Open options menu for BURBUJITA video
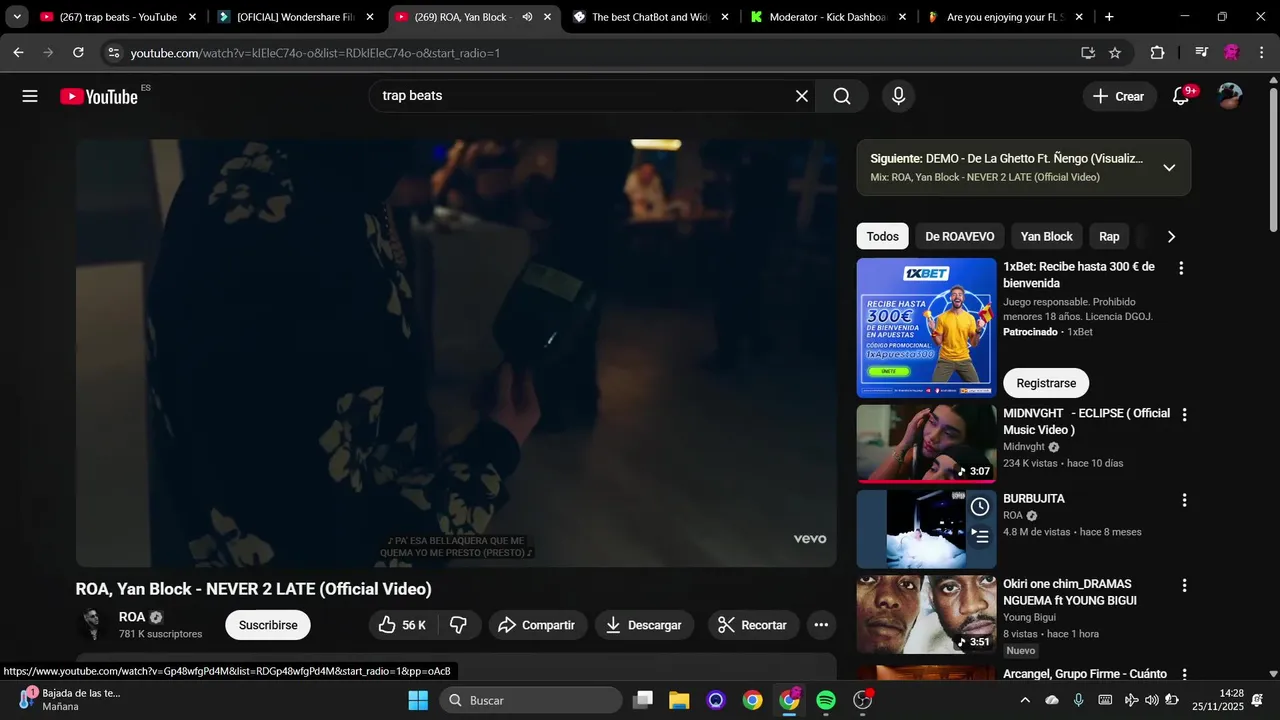Viewport: 1280px width, 720px height. [x=1184, y=500]
